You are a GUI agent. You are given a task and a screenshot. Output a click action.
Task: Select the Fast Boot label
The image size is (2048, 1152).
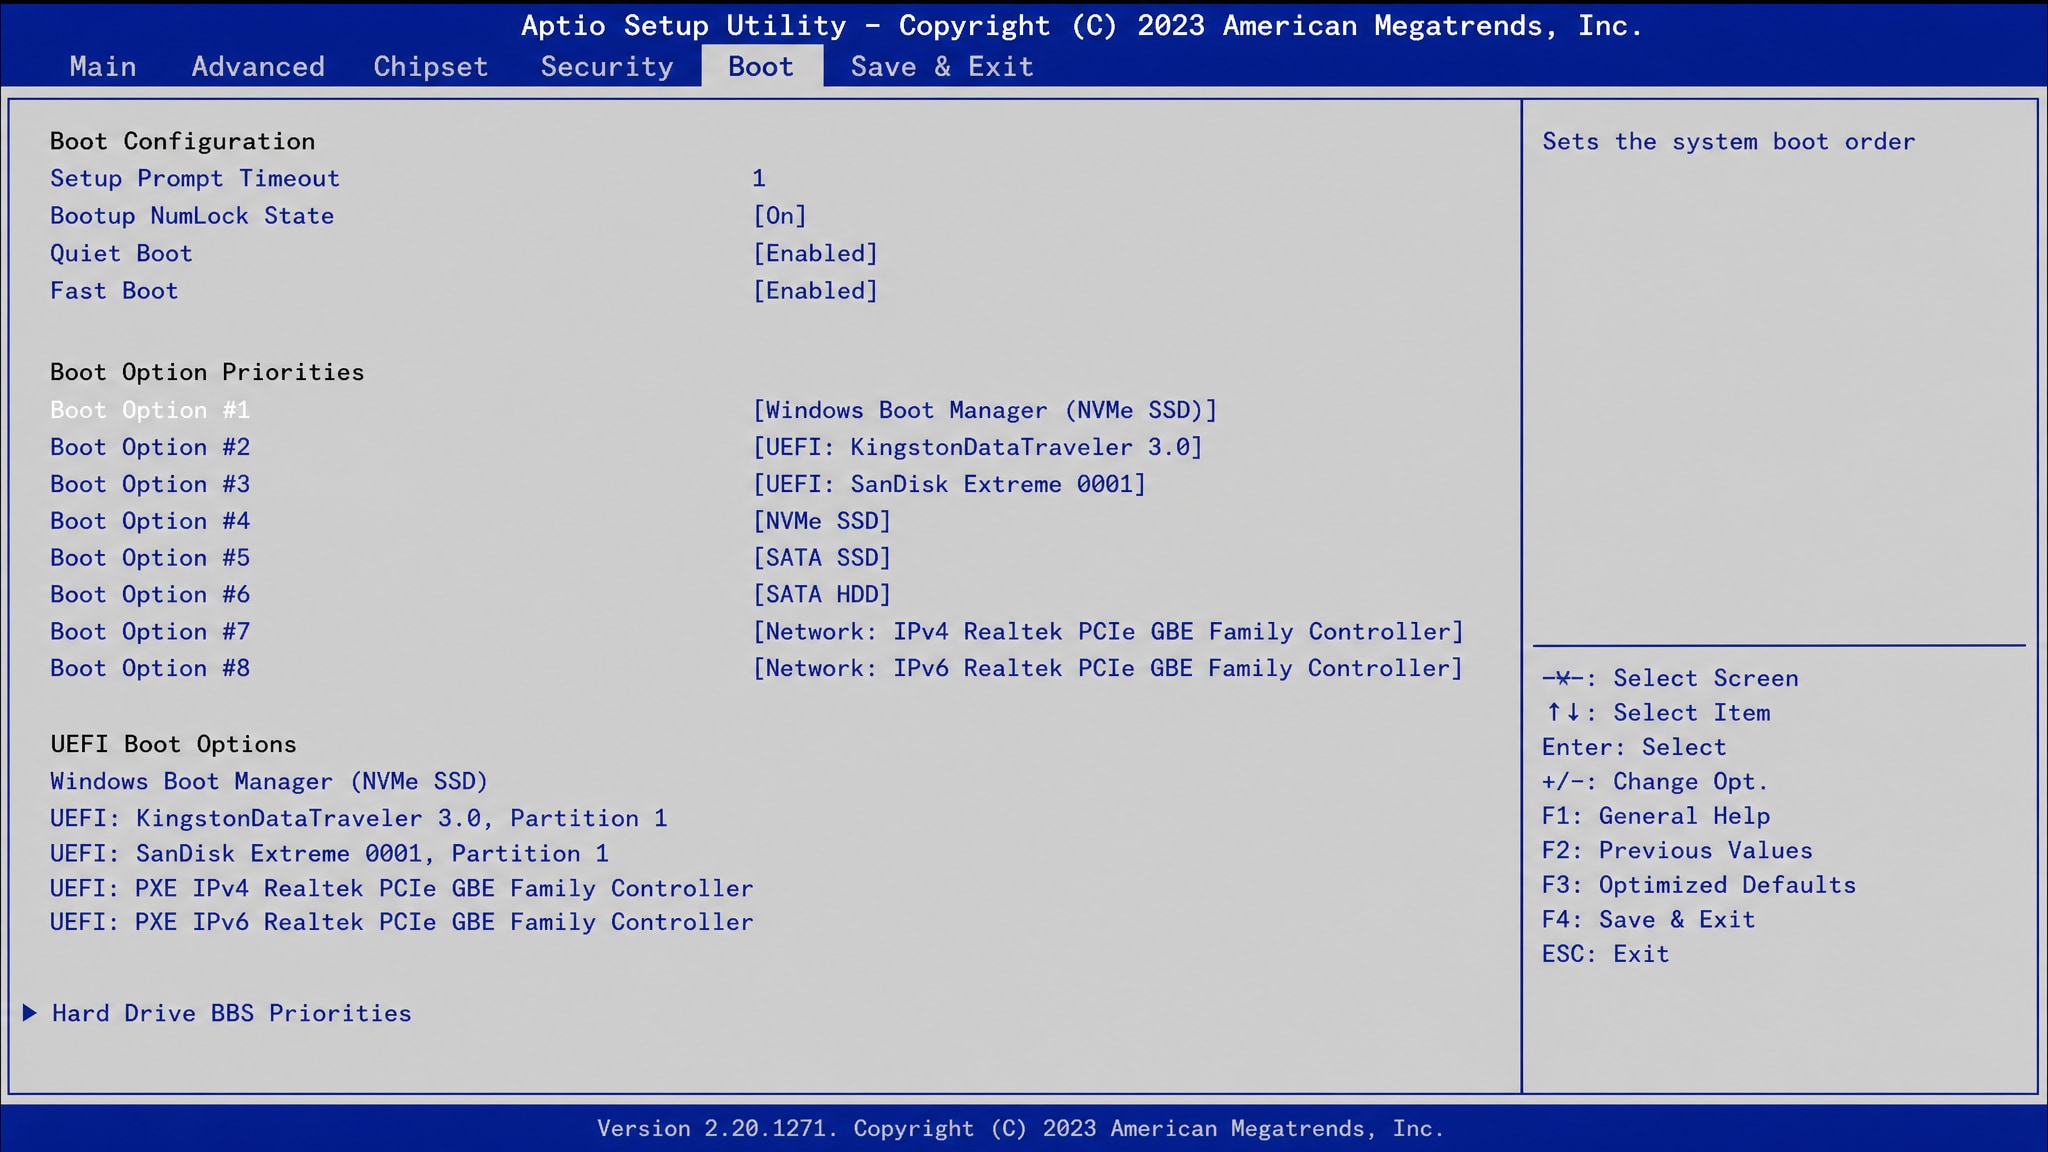click(x=114, y=291)
